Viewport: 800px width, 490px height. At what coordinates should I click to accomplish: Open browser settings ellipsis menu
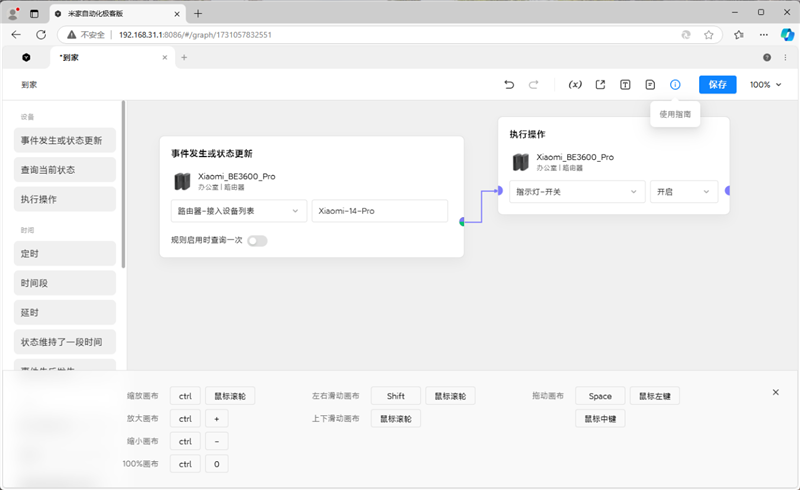pos(763,35)
